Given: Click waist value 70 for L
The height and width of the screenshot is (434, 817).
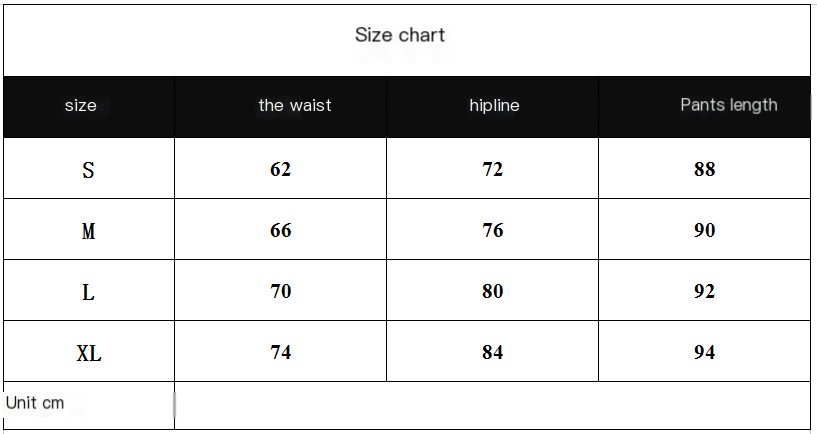Looking at the screenshot, I should 281,291.
